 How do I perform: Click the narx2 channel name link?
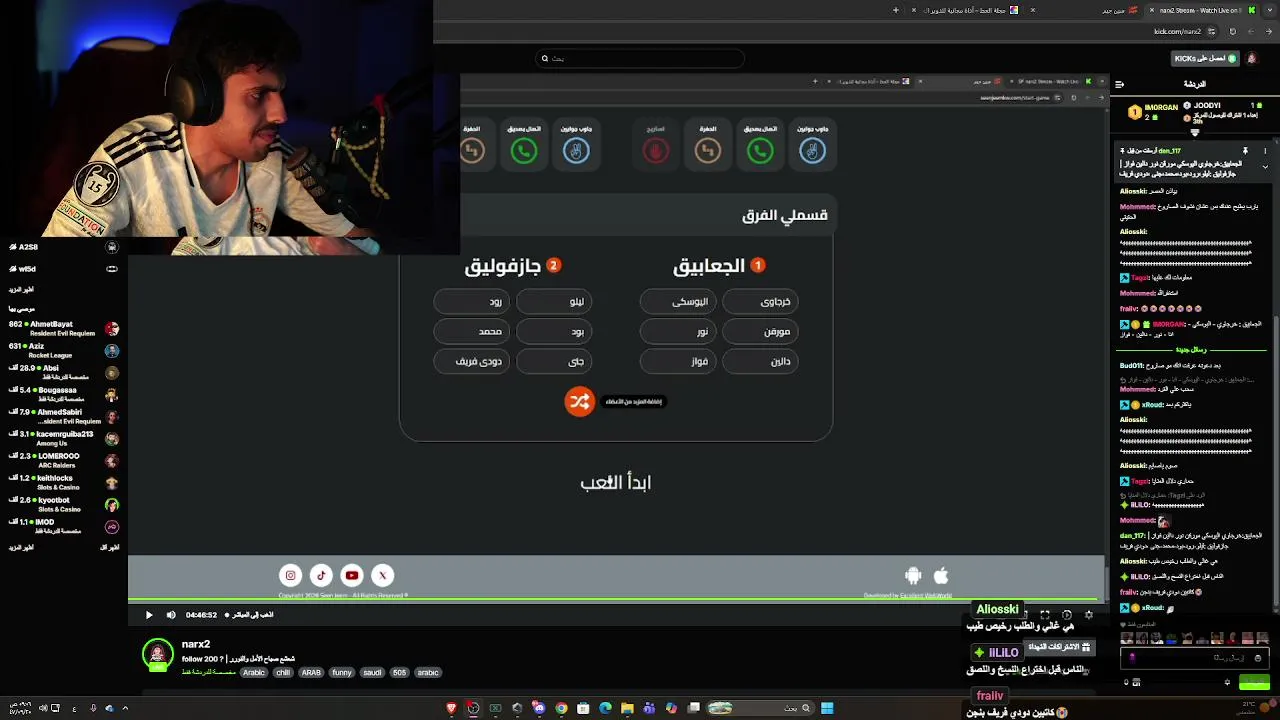click(x=196, y=644)
